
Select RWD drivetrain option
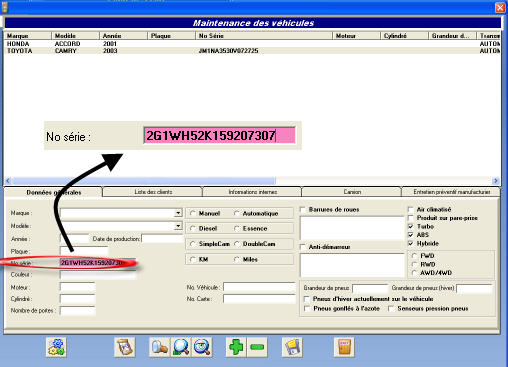(x=414, y=264)
